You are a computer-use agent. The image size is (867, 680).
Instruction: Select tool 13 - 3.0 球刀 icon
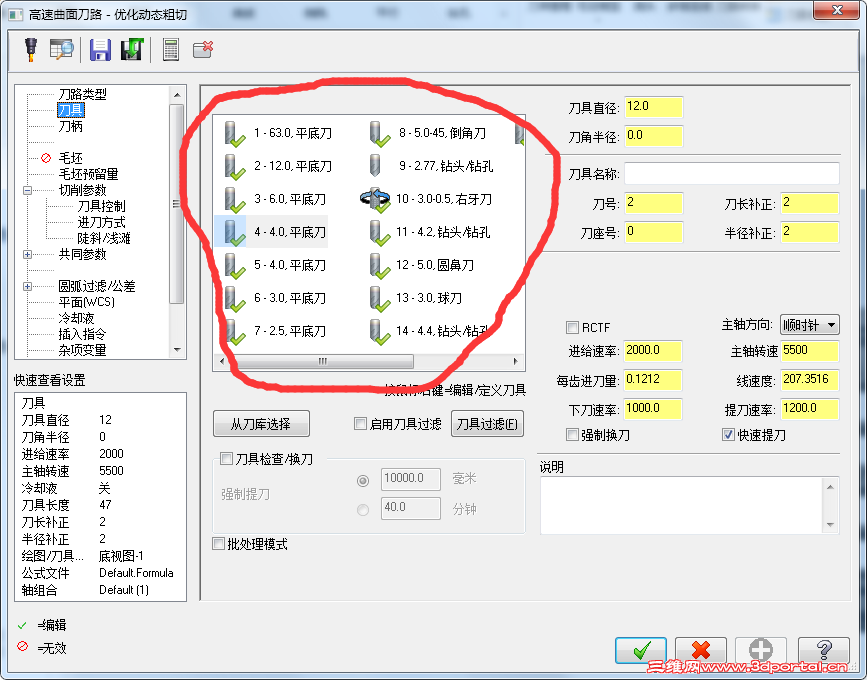(x=379, y=299)
